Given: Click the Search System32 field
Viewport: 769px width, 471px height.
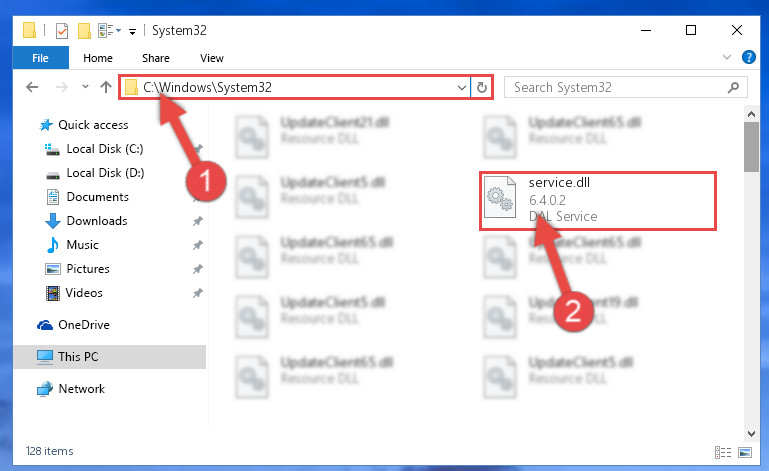Looking at the screenshot, I should click(x=617, y=87).
